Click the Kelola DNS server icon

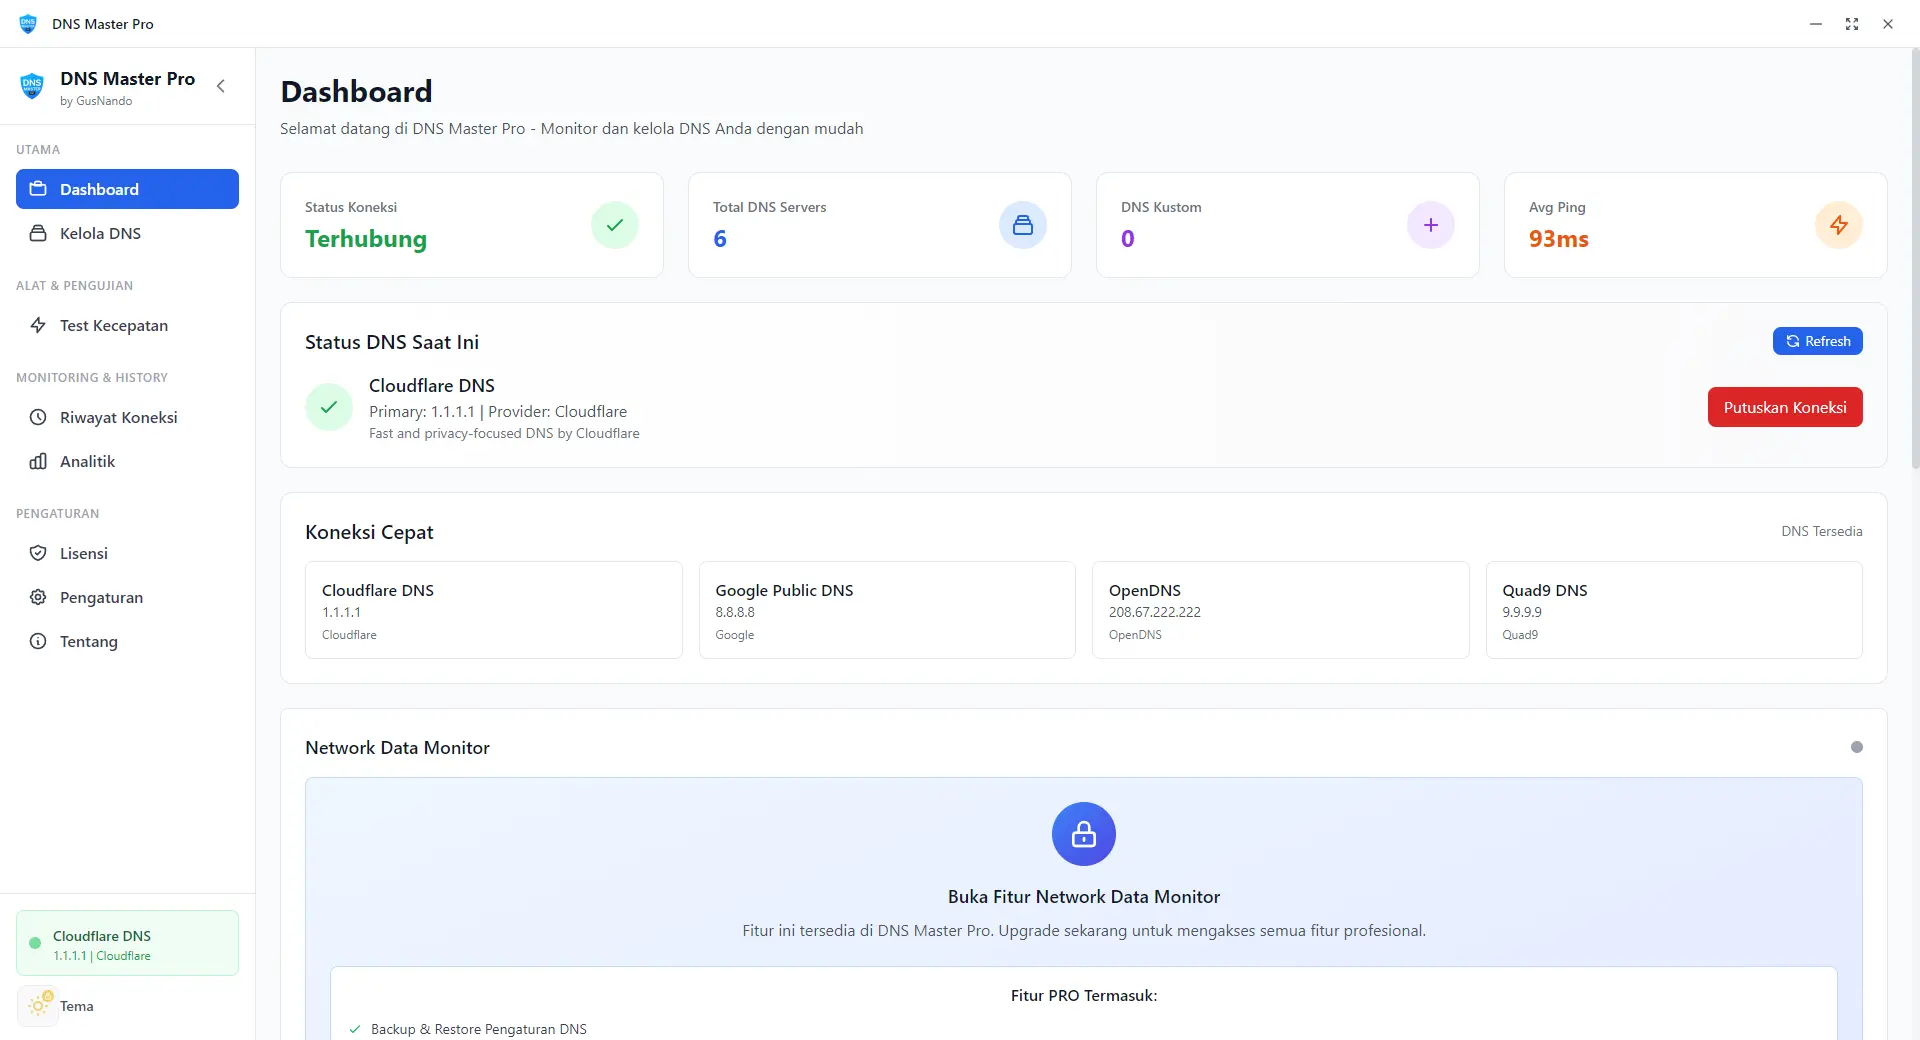click(38, 233)
